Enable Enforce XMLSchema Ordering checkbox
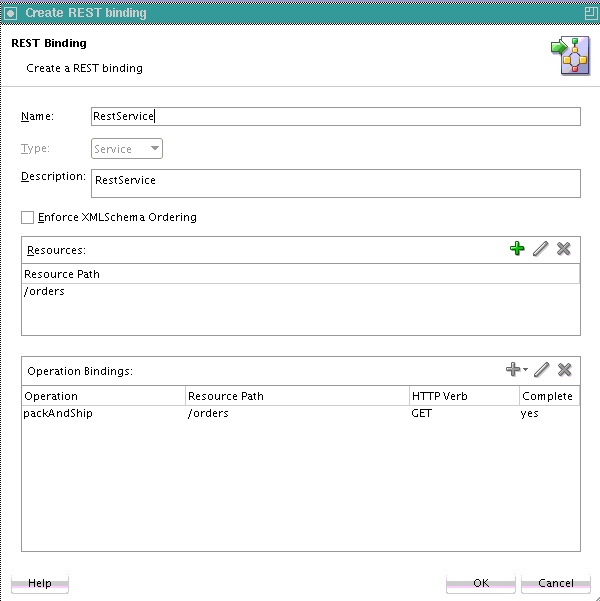This screenshot has height=601, width=600. pyautogui.click(x=27, y=217)
